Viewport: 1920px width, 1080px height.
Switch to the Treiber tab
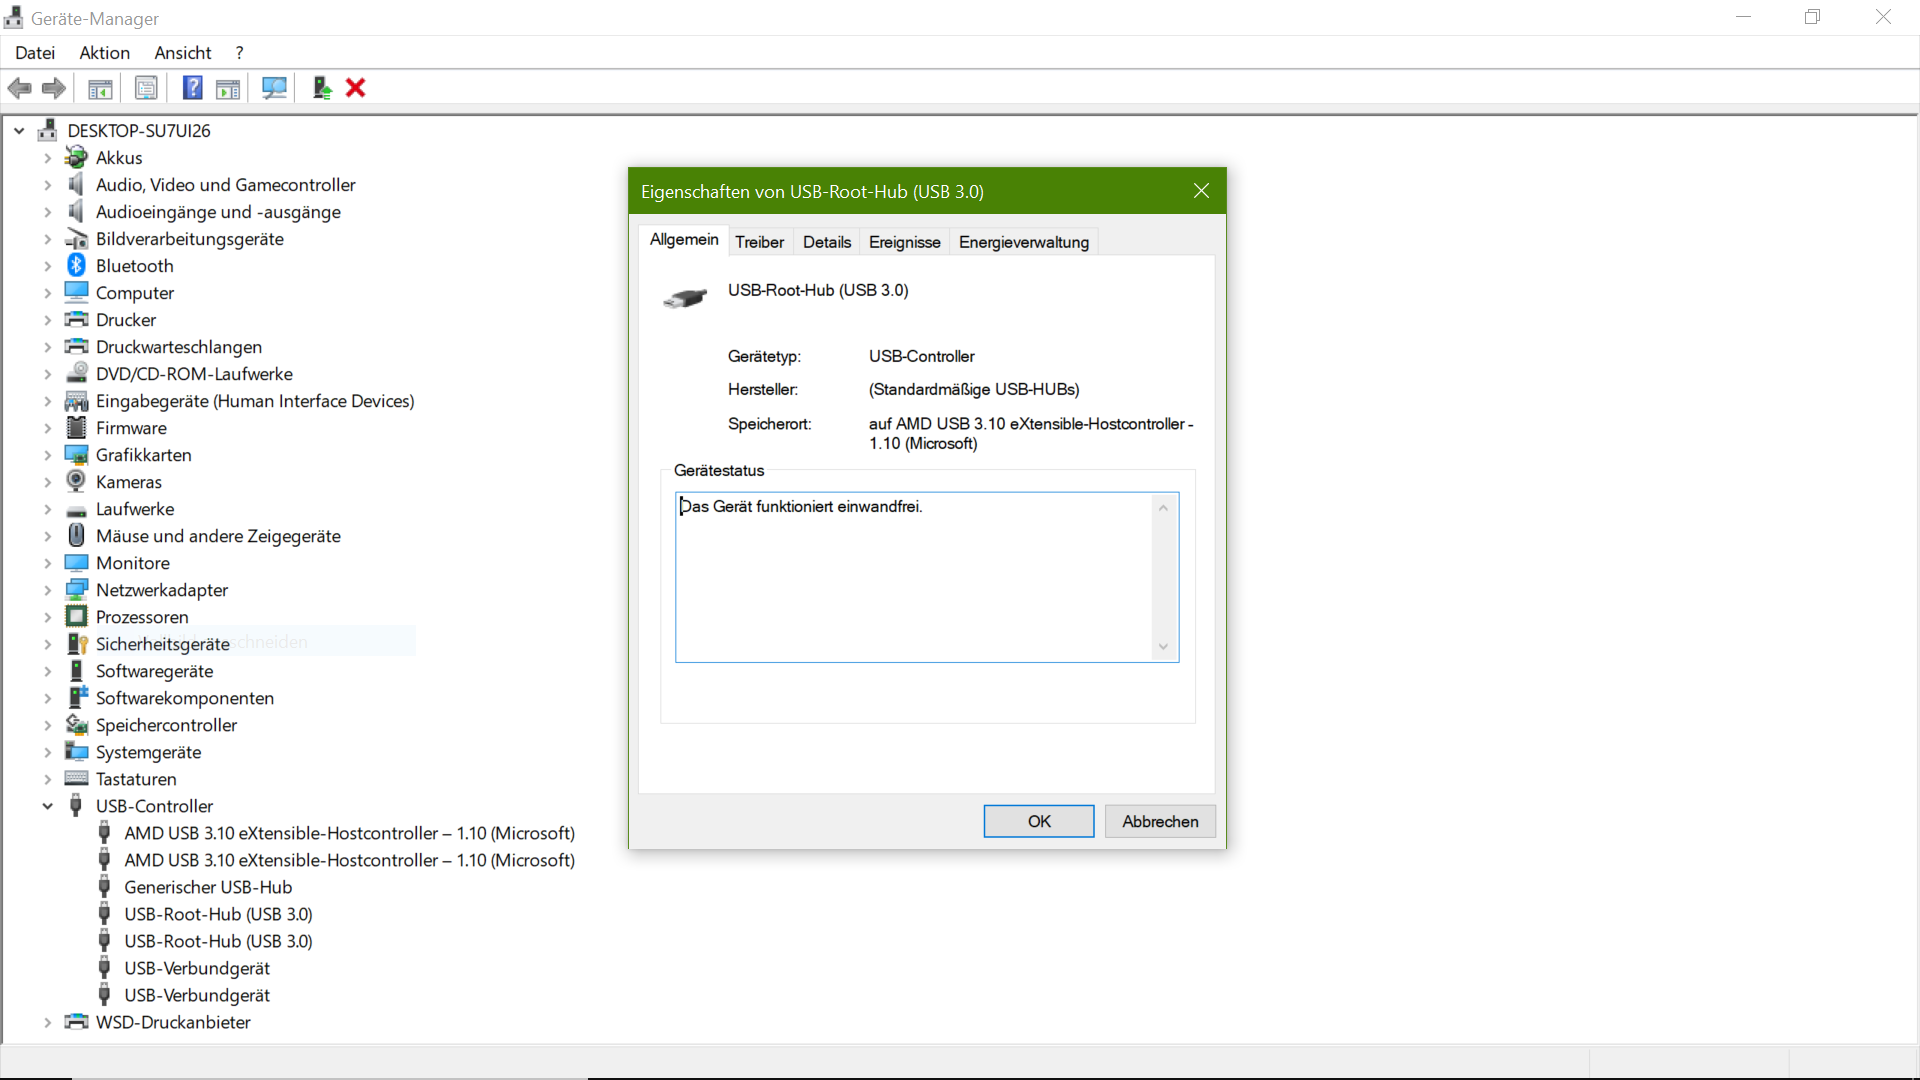pyautogui.click(x=759, y=242)
